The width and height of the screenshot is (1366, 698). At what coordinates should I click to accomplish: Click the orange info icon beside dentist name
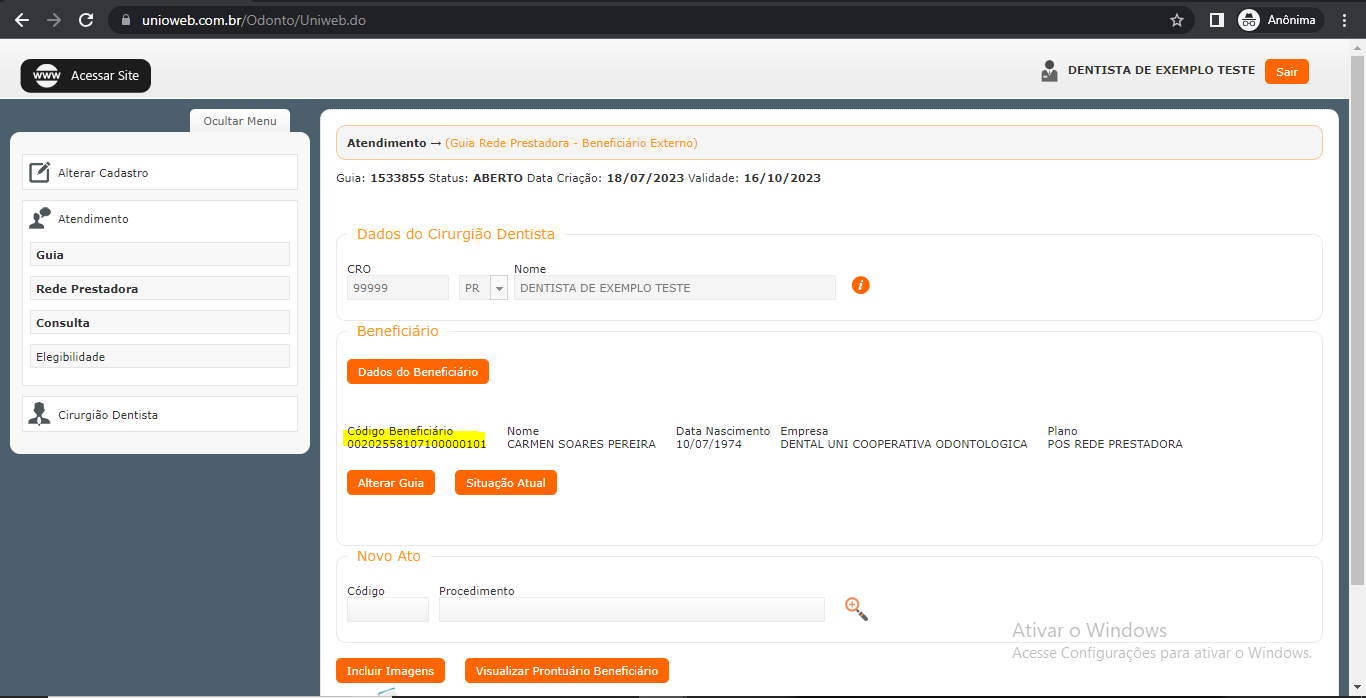[x=861, y=286]
